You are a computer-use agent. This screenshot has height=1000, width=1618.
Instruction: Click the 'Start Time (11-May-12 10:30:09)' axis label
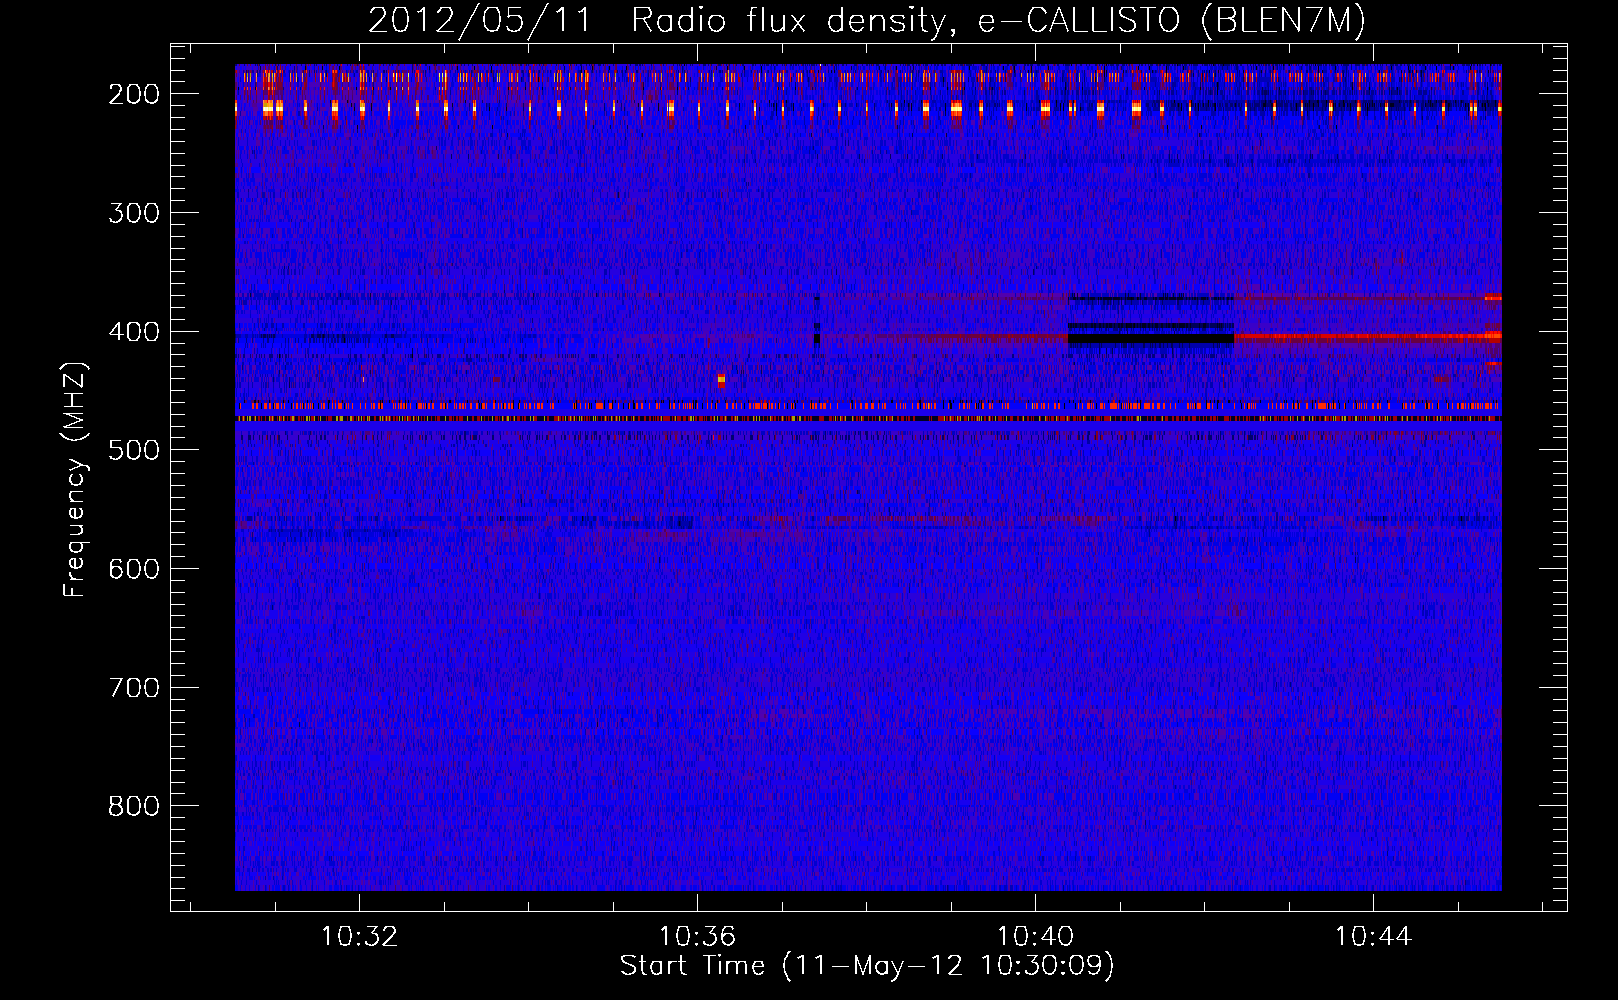click(867, 965)
